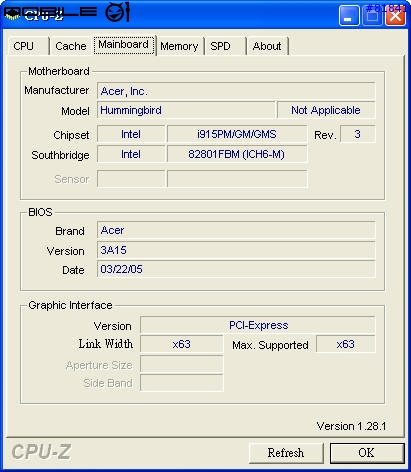Screen dimensions: 411x472
Task: Click the graphic version 'PCI-Express' field
Action: pos(258,325)
